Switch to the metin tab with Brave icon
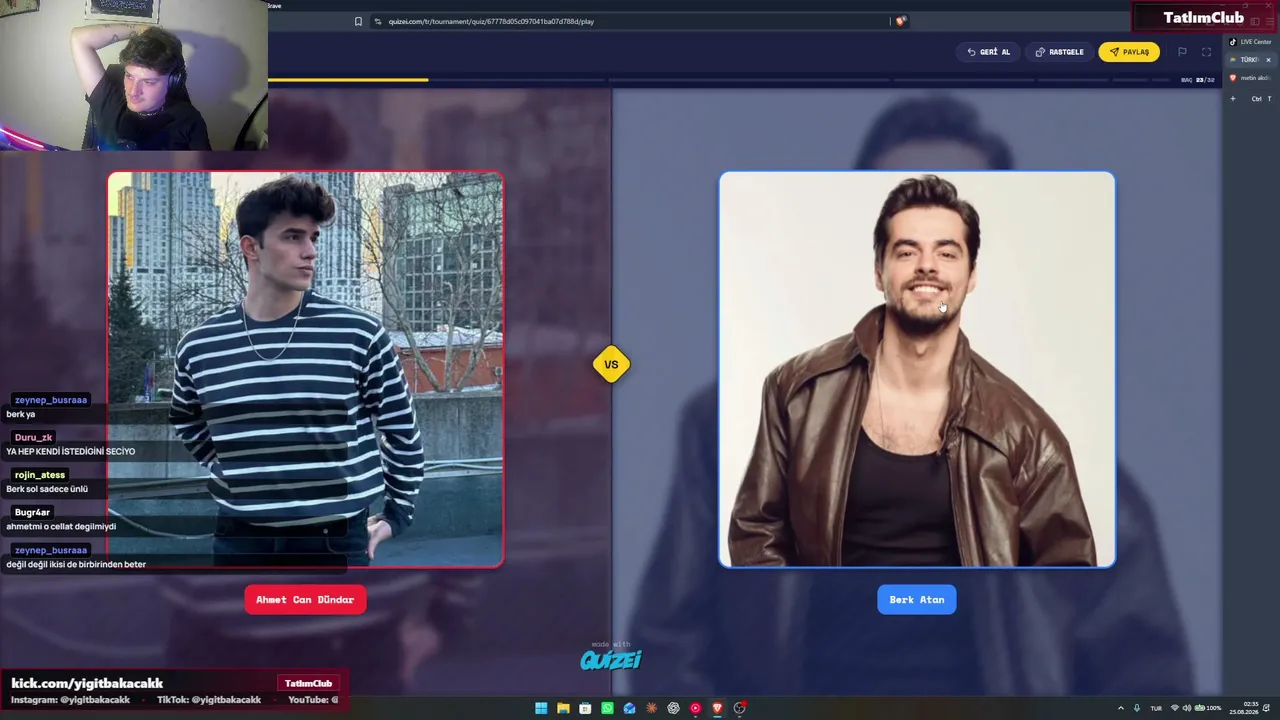This screenshot has height=720, width=1280. [x=1250, y=78]
